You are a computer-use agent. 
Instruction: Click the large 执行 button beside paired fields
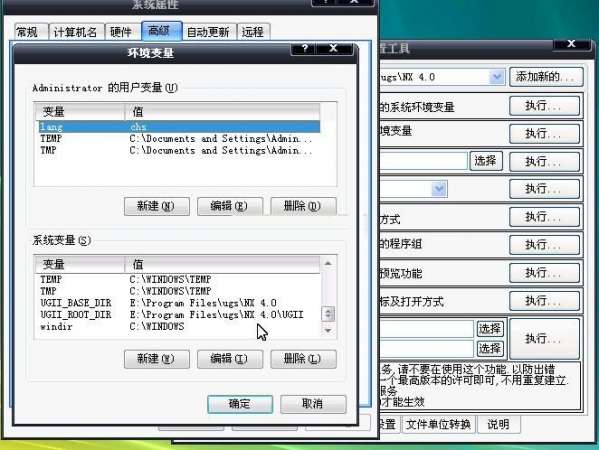point(545,339)
